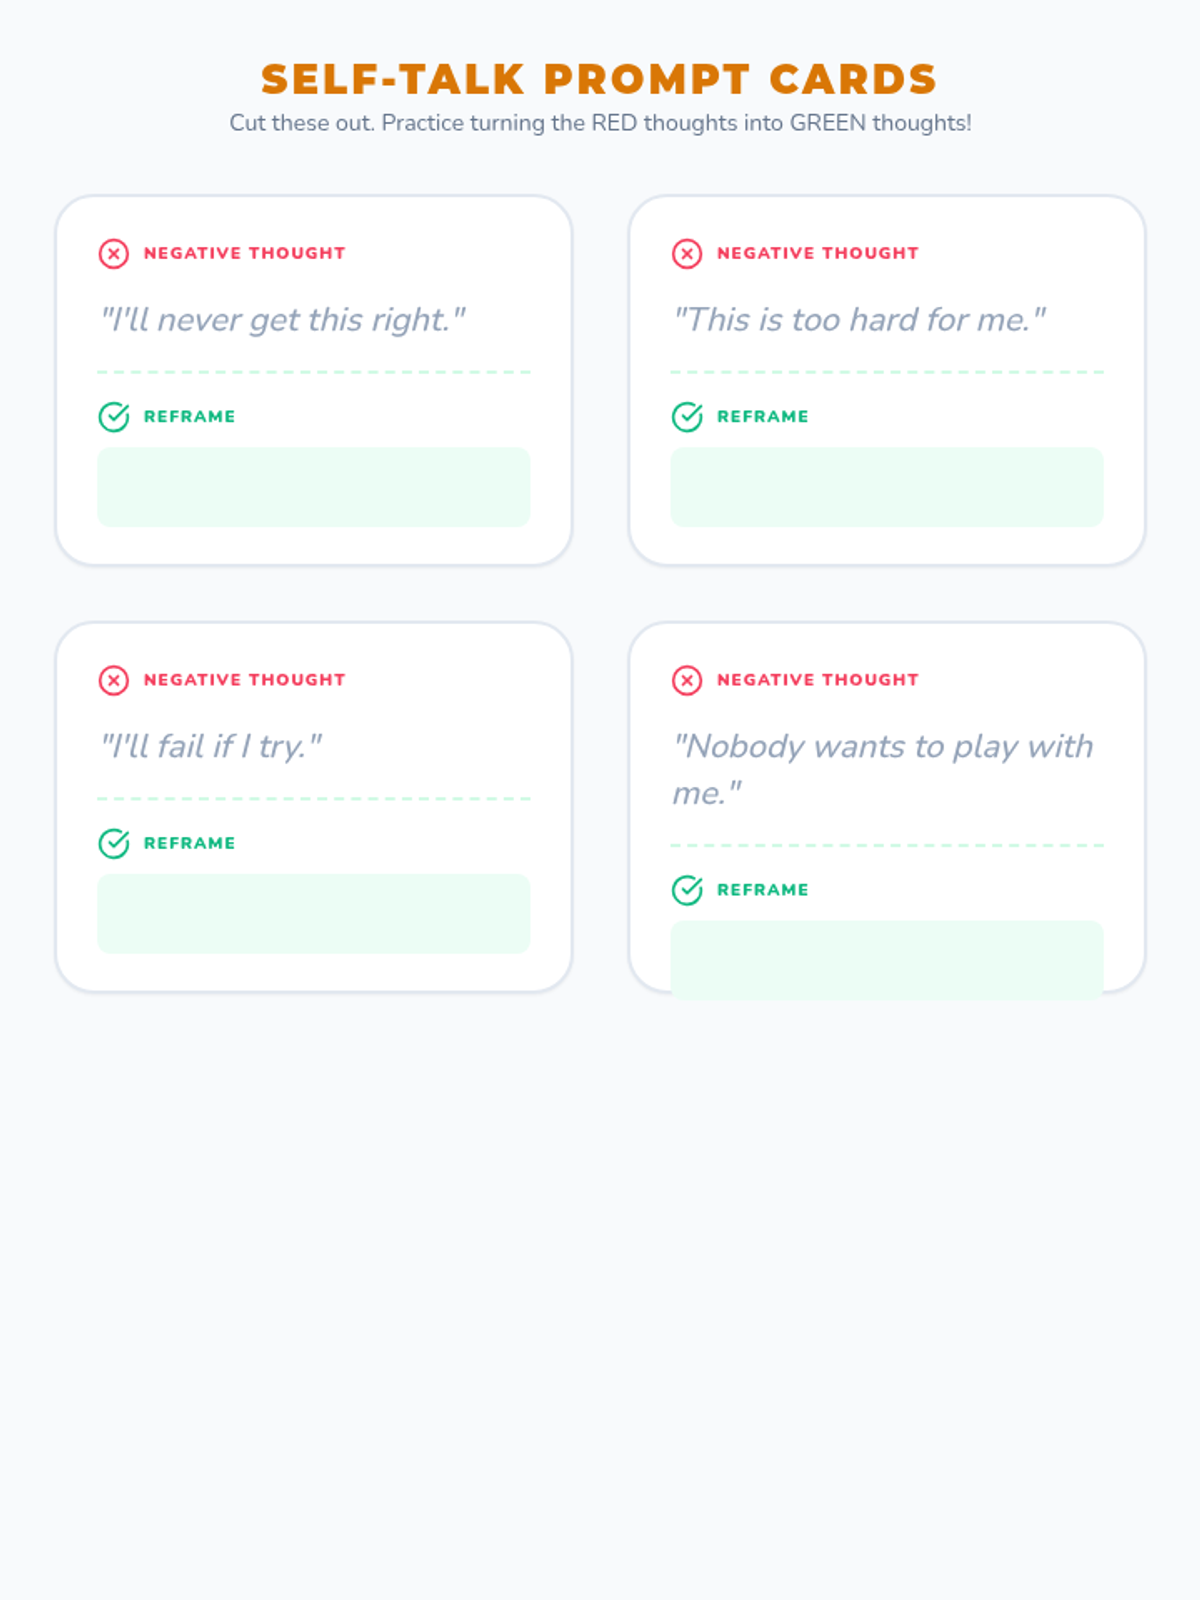Click the reframe box below 'I'll fail if I try'
Image resolution: width=1200 pixels, height=1600 pixels.
click(x=314, y=914)
